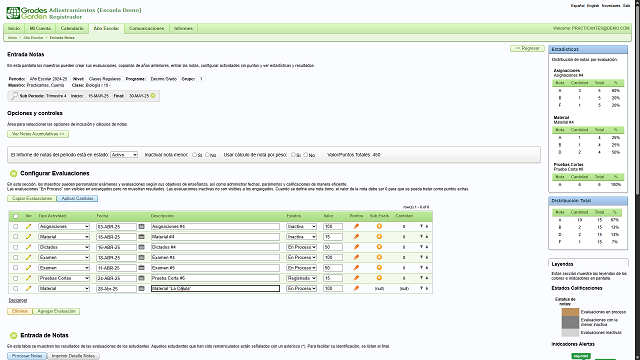Image resolution: width=640 pixels, height=360 pixels.
Task: Open Tipo Actividad dropdown showing Pruebas Cortas
Action: 64,278
